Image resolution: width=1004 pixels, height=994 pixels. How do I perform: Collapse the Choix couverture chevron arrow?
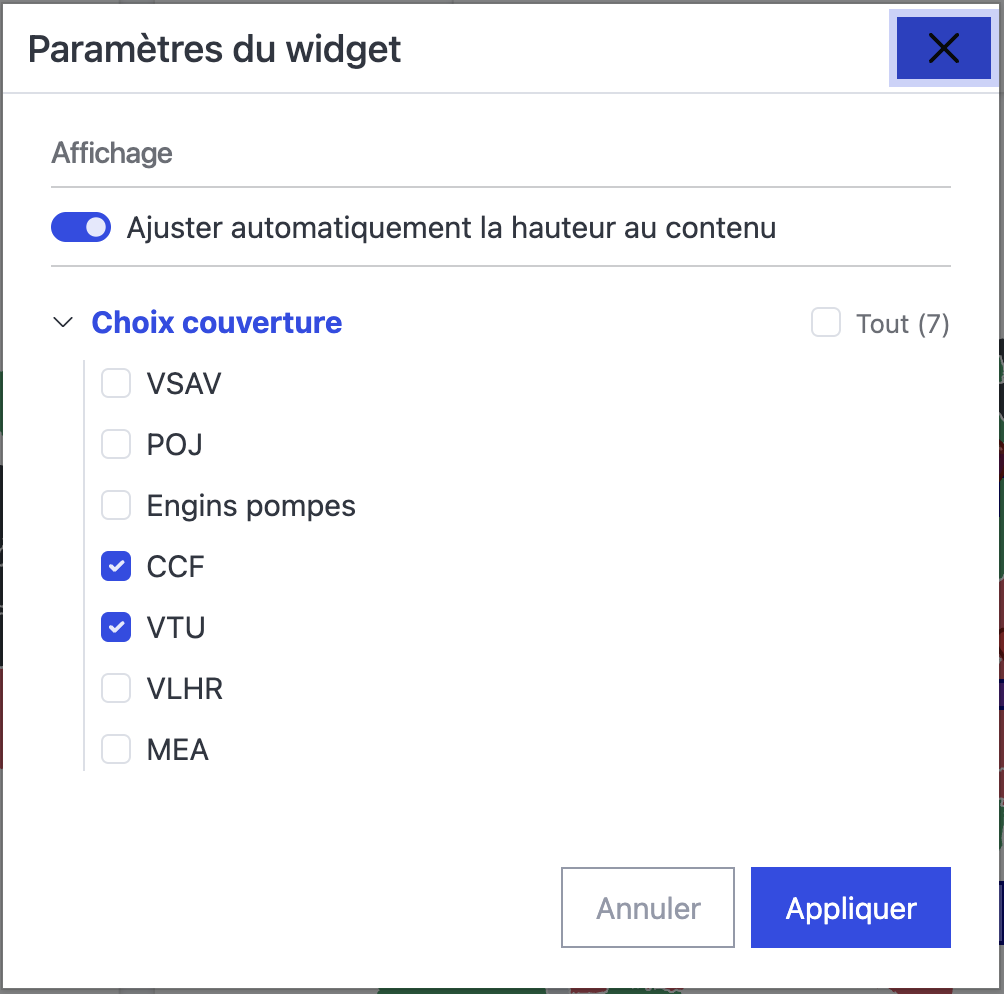(63, 323)
